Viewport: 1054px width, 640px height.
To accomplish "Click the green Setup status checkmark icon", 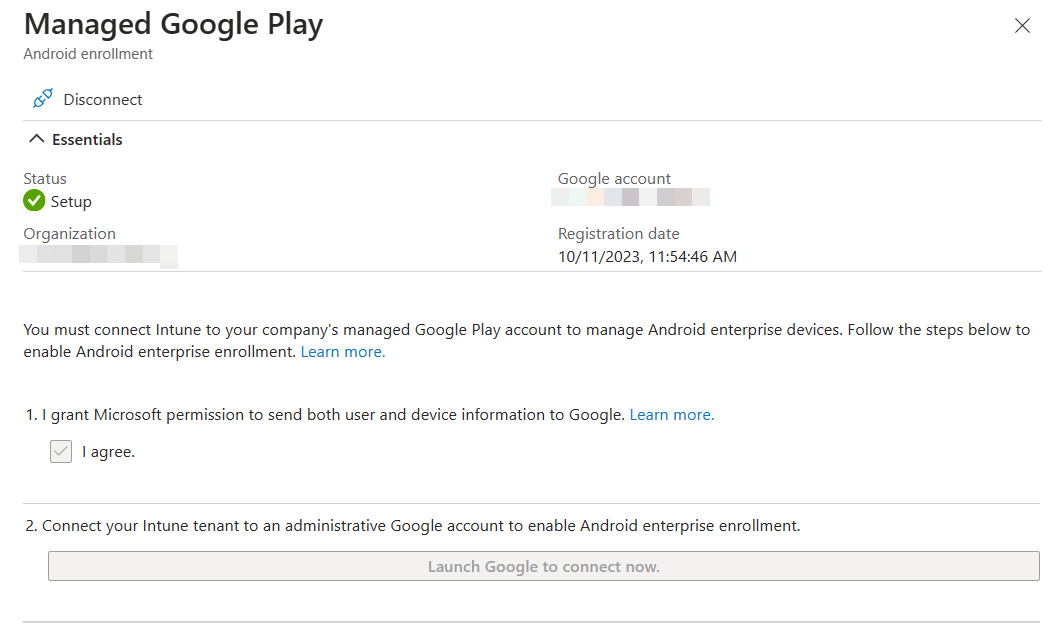I will pyautogui.click(x=33, y=201).
